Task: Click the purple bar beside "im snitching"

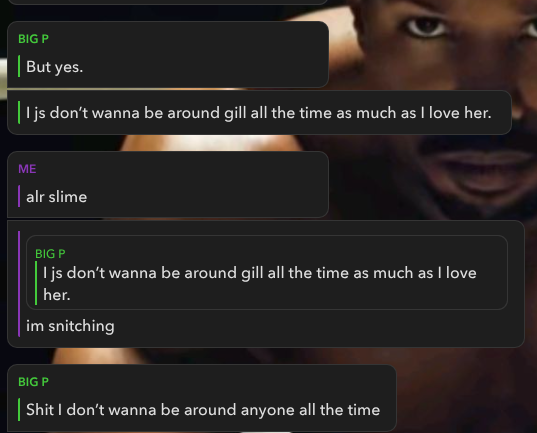Action: [x=19, y=284]
